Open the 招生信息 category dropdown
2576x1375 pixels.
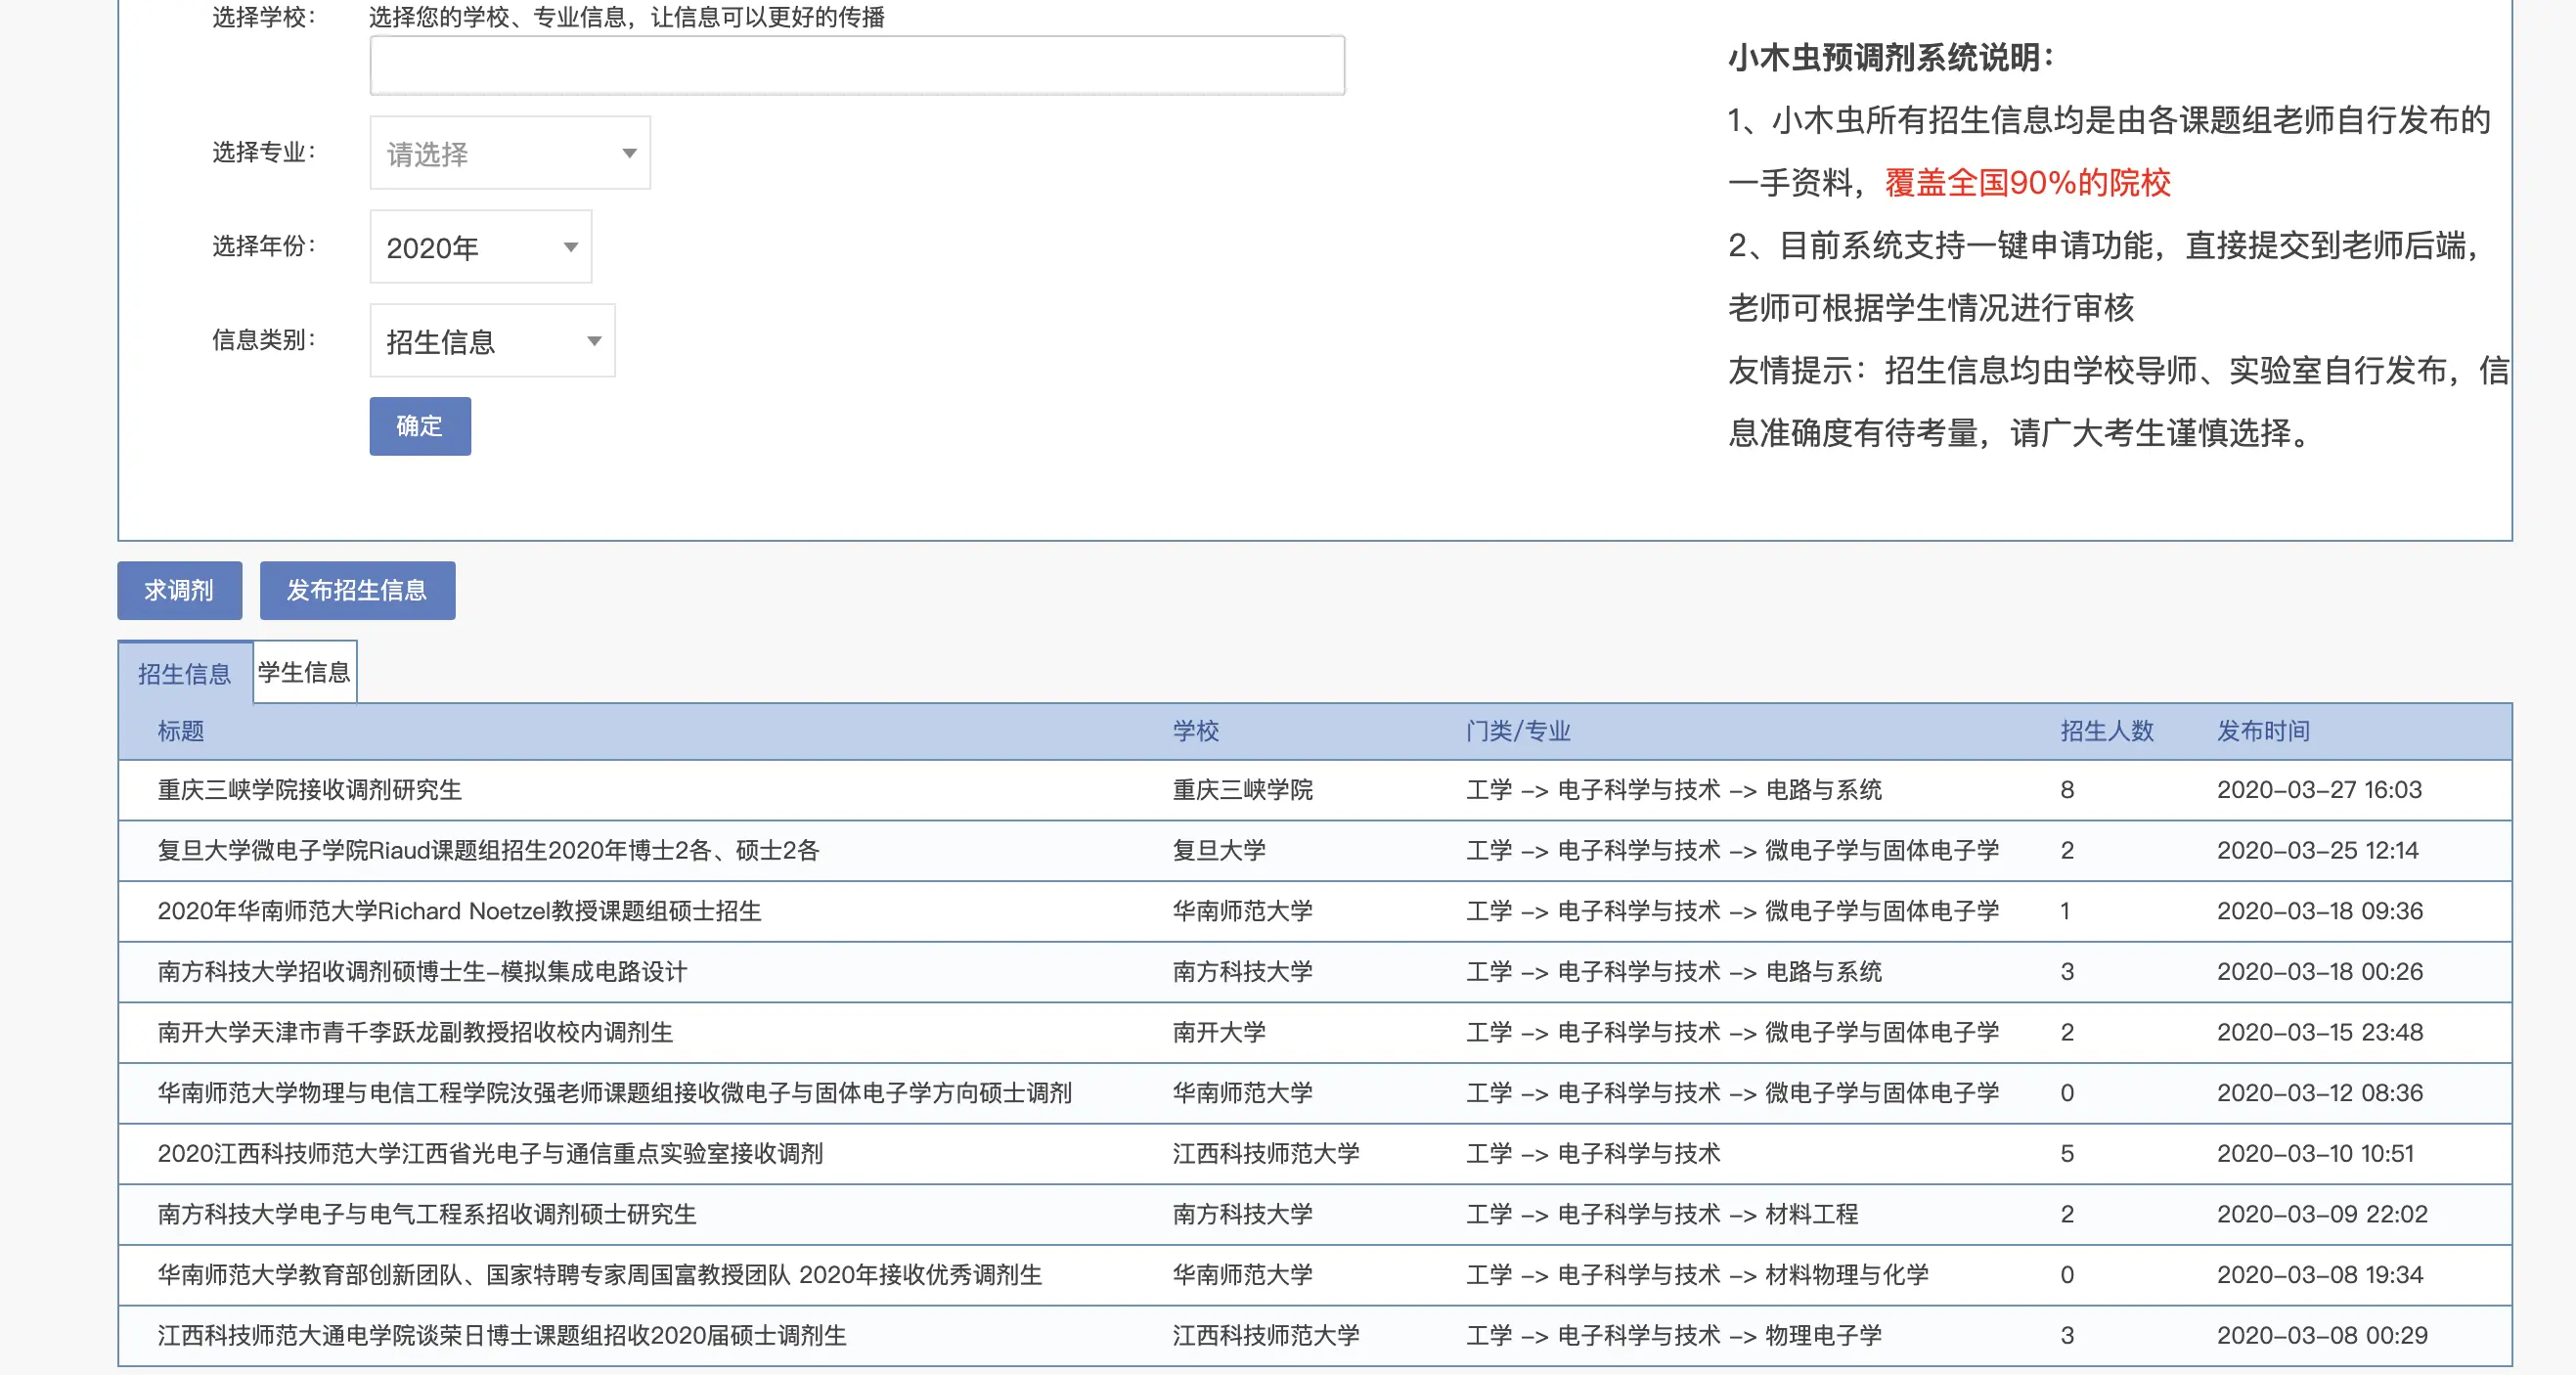491,341
